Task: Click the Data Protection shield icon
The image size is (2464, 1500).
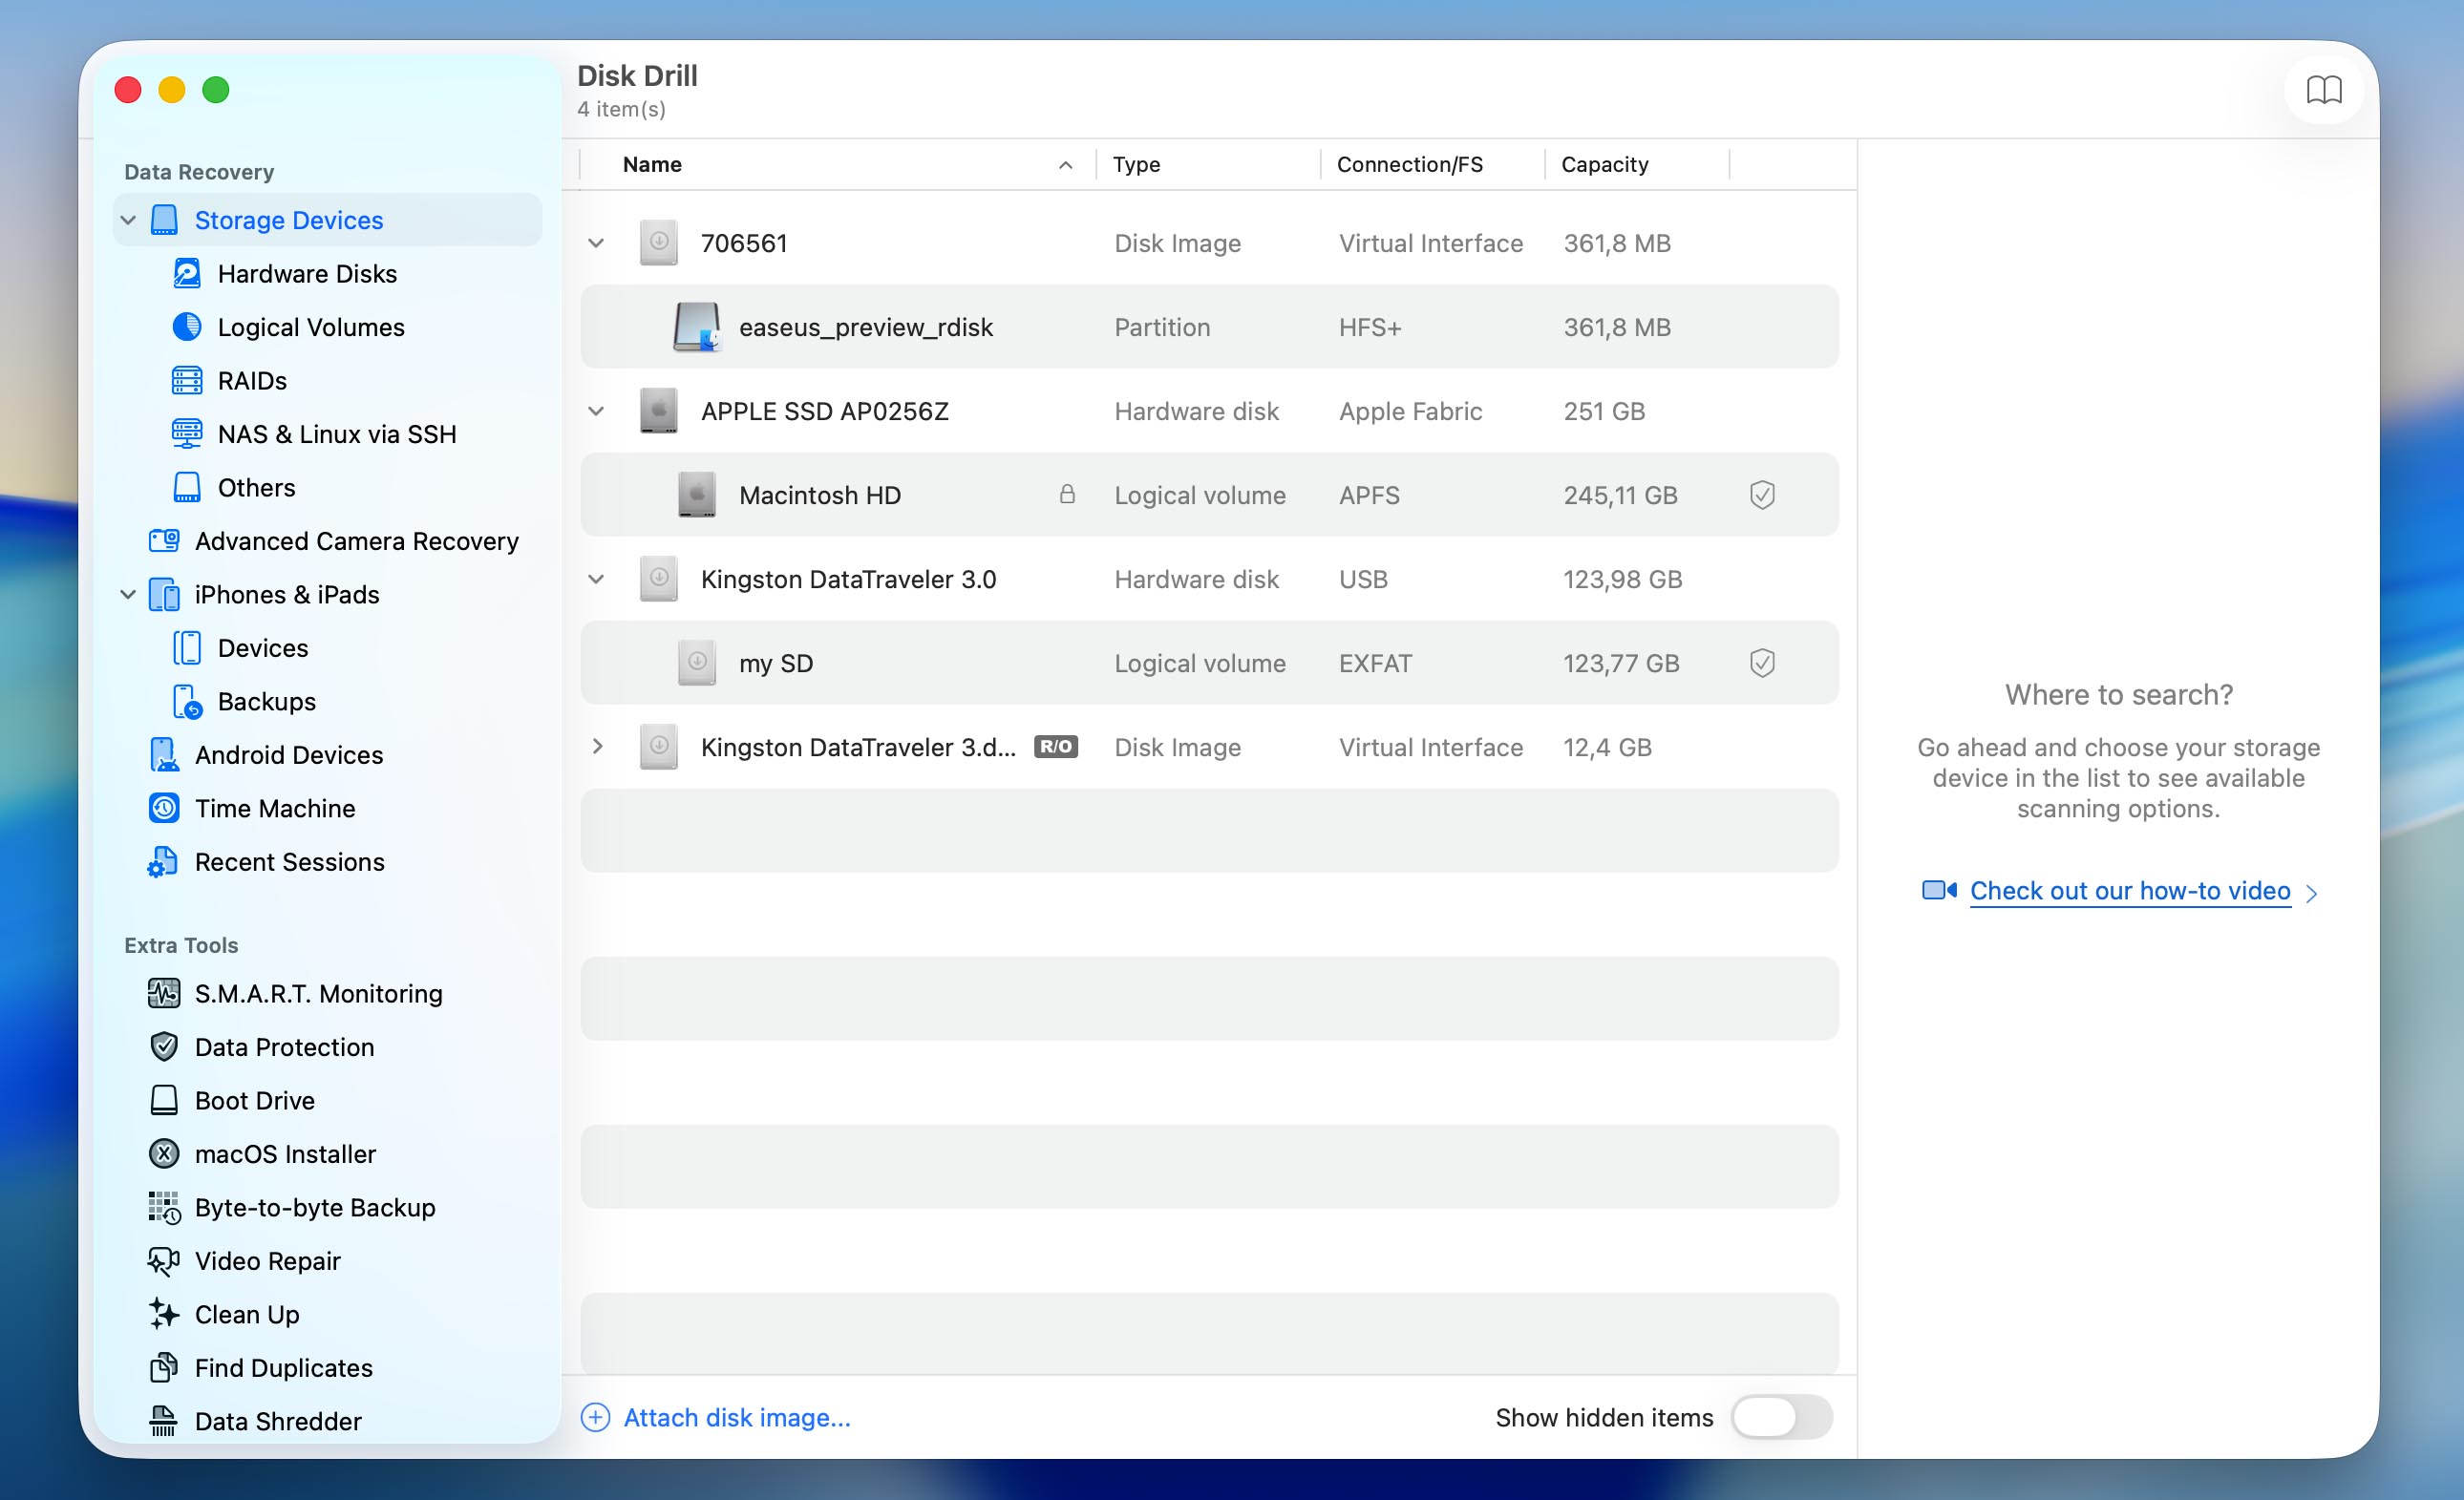Action: (164, 1047)
